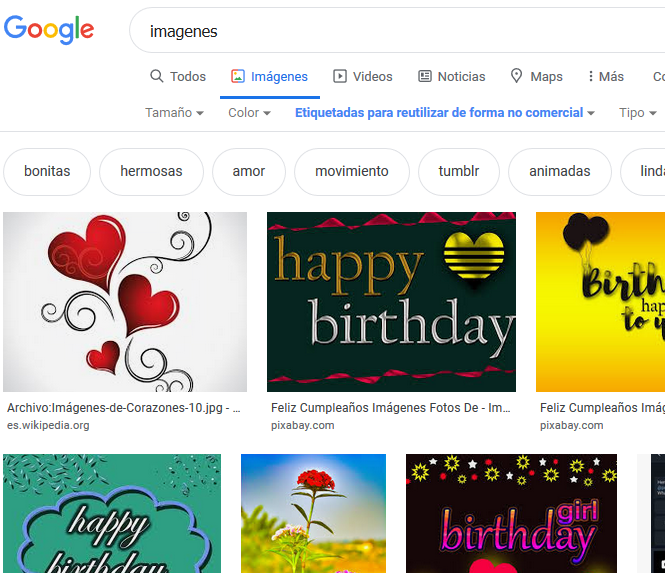Select the tumblr suggestion chip
This screenshot has height=573, width=665.
coord(459,171)
